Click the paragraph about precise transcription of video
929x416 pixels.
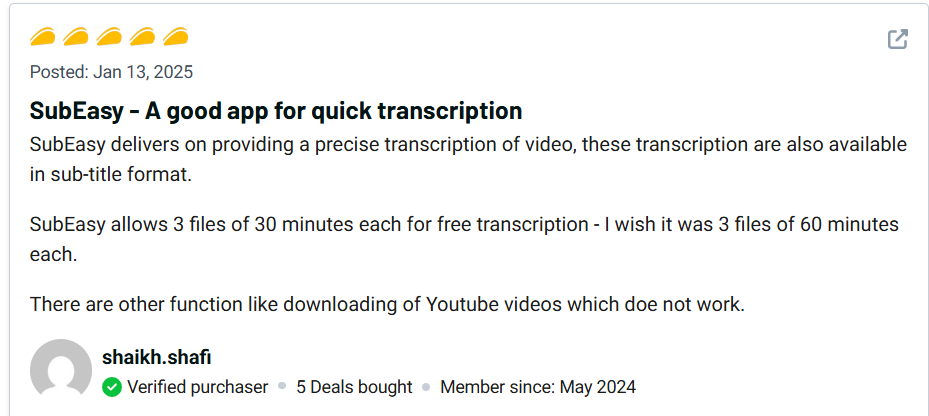point(468,159)
